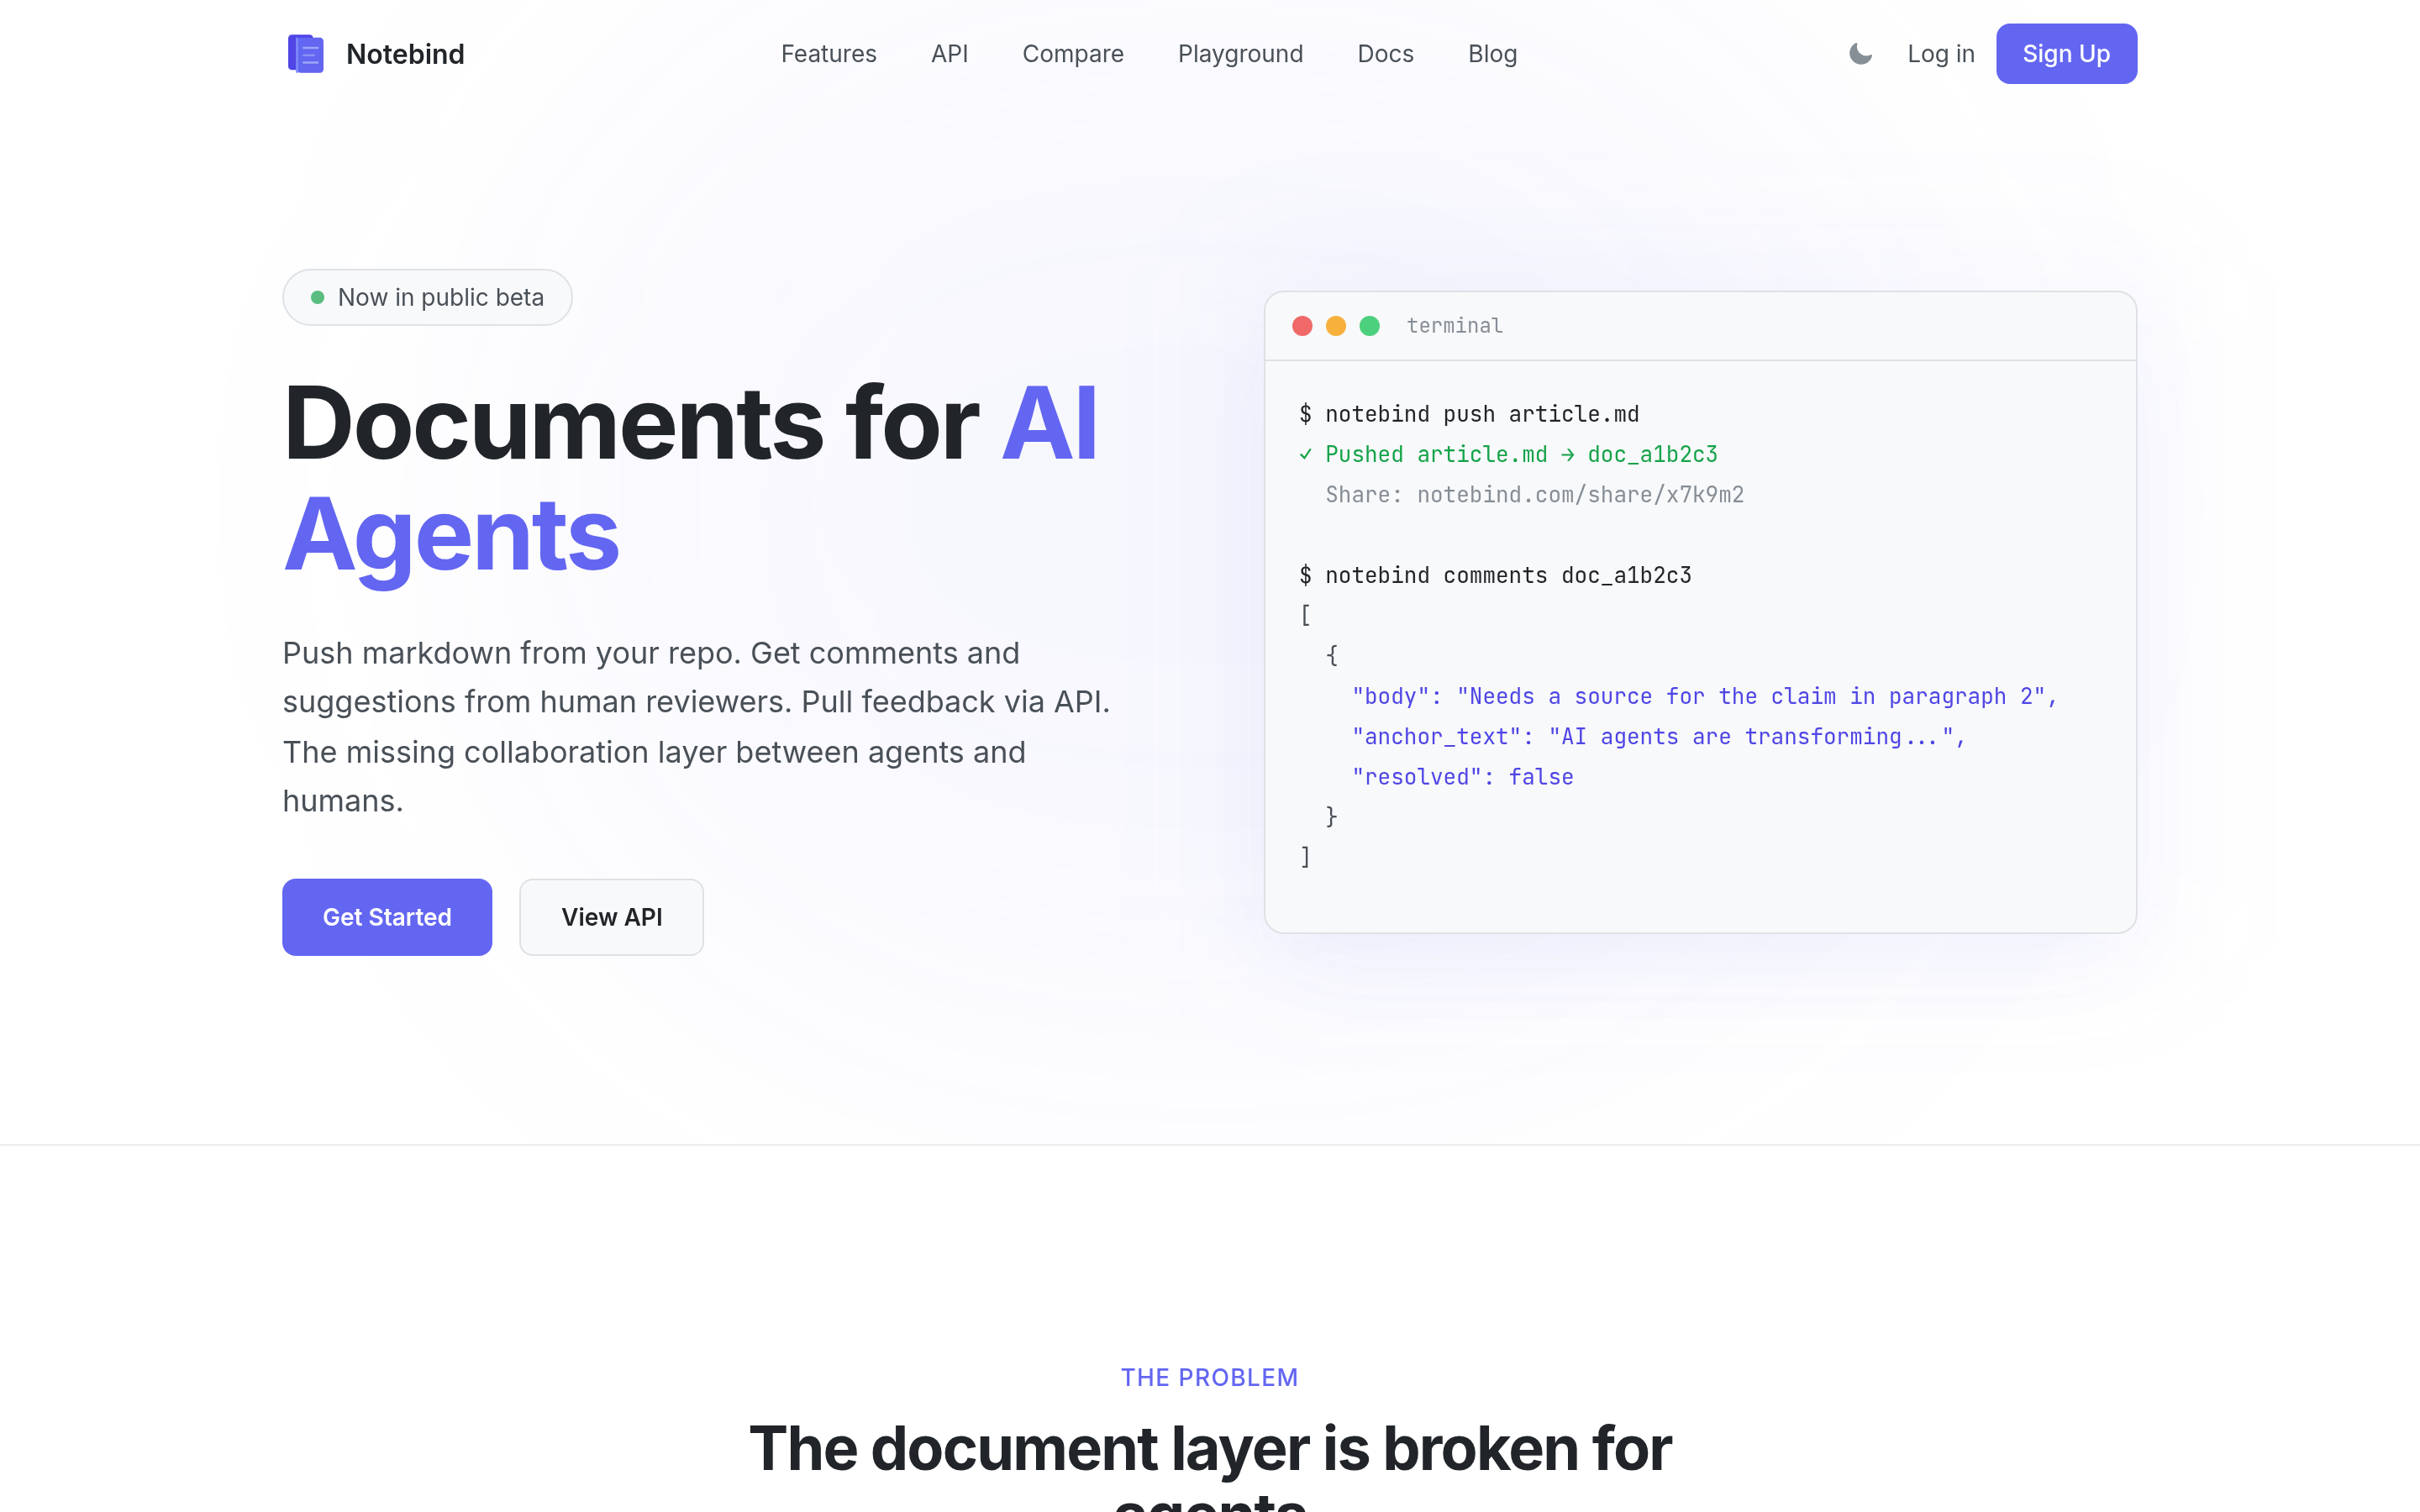Click the 'terminal' title label
The width and height of the screenshot is (2420, 1512).
1454,326
